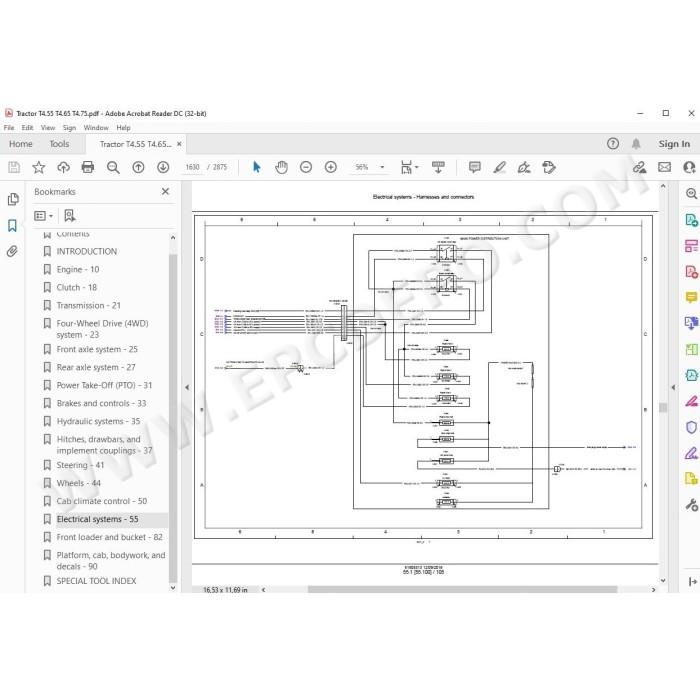This screenshot has height=700, width=700.
Task: Switch to the Tools tab
Action: tap(59, 144)
